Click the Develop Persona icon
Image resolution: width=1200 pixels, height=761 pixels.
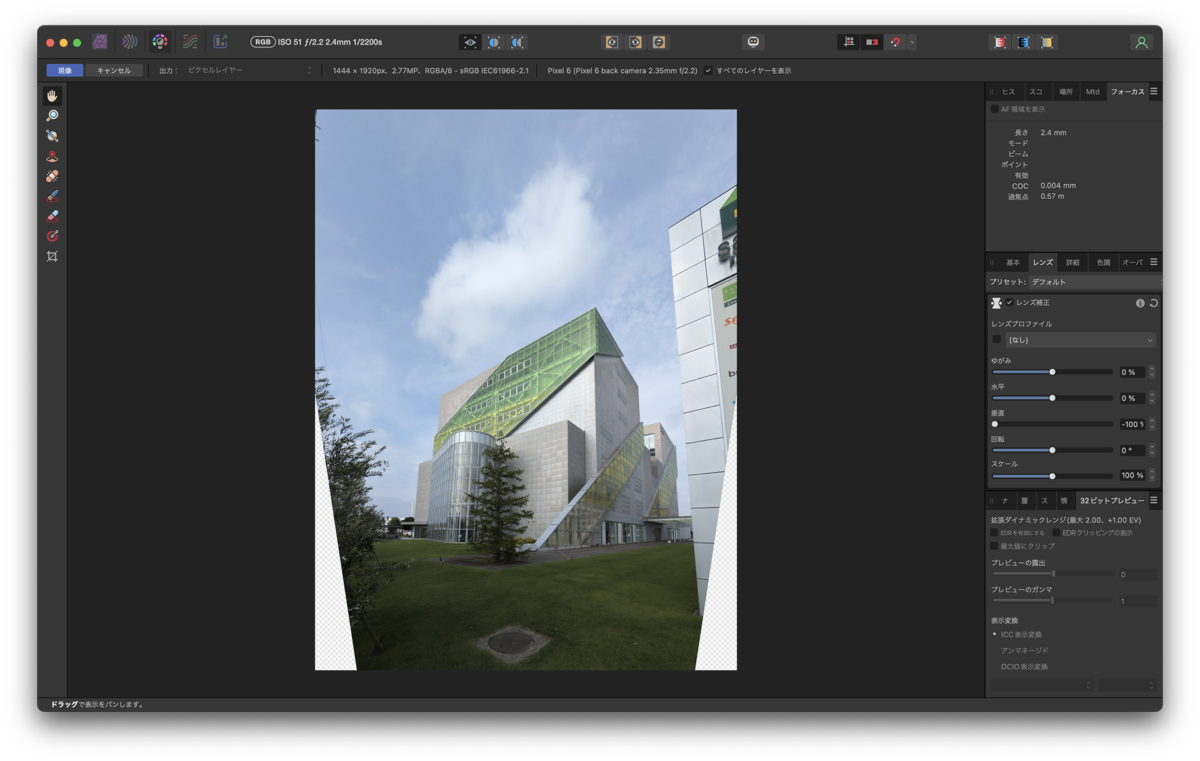(x=160, y=42)
